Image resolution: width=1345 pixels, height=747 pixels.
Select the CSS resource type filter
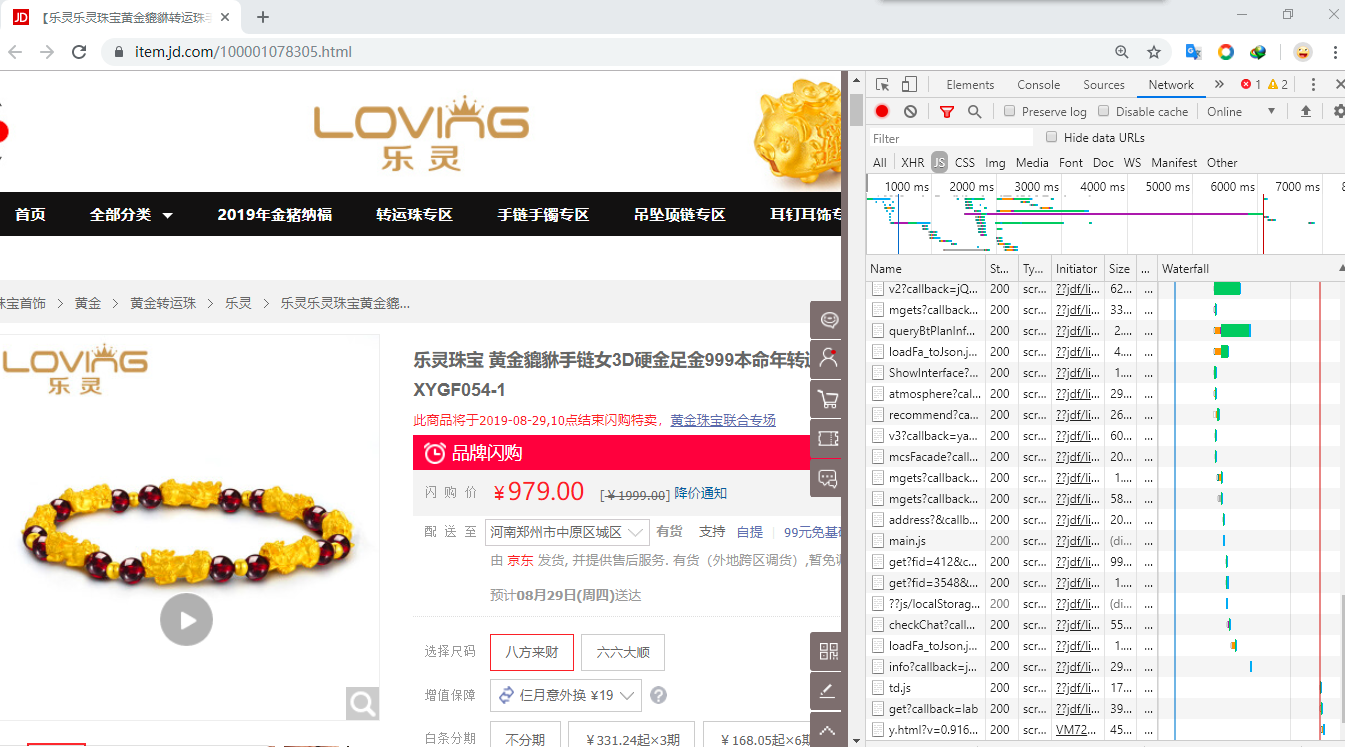pyautogui.click(x=964, y=162)
